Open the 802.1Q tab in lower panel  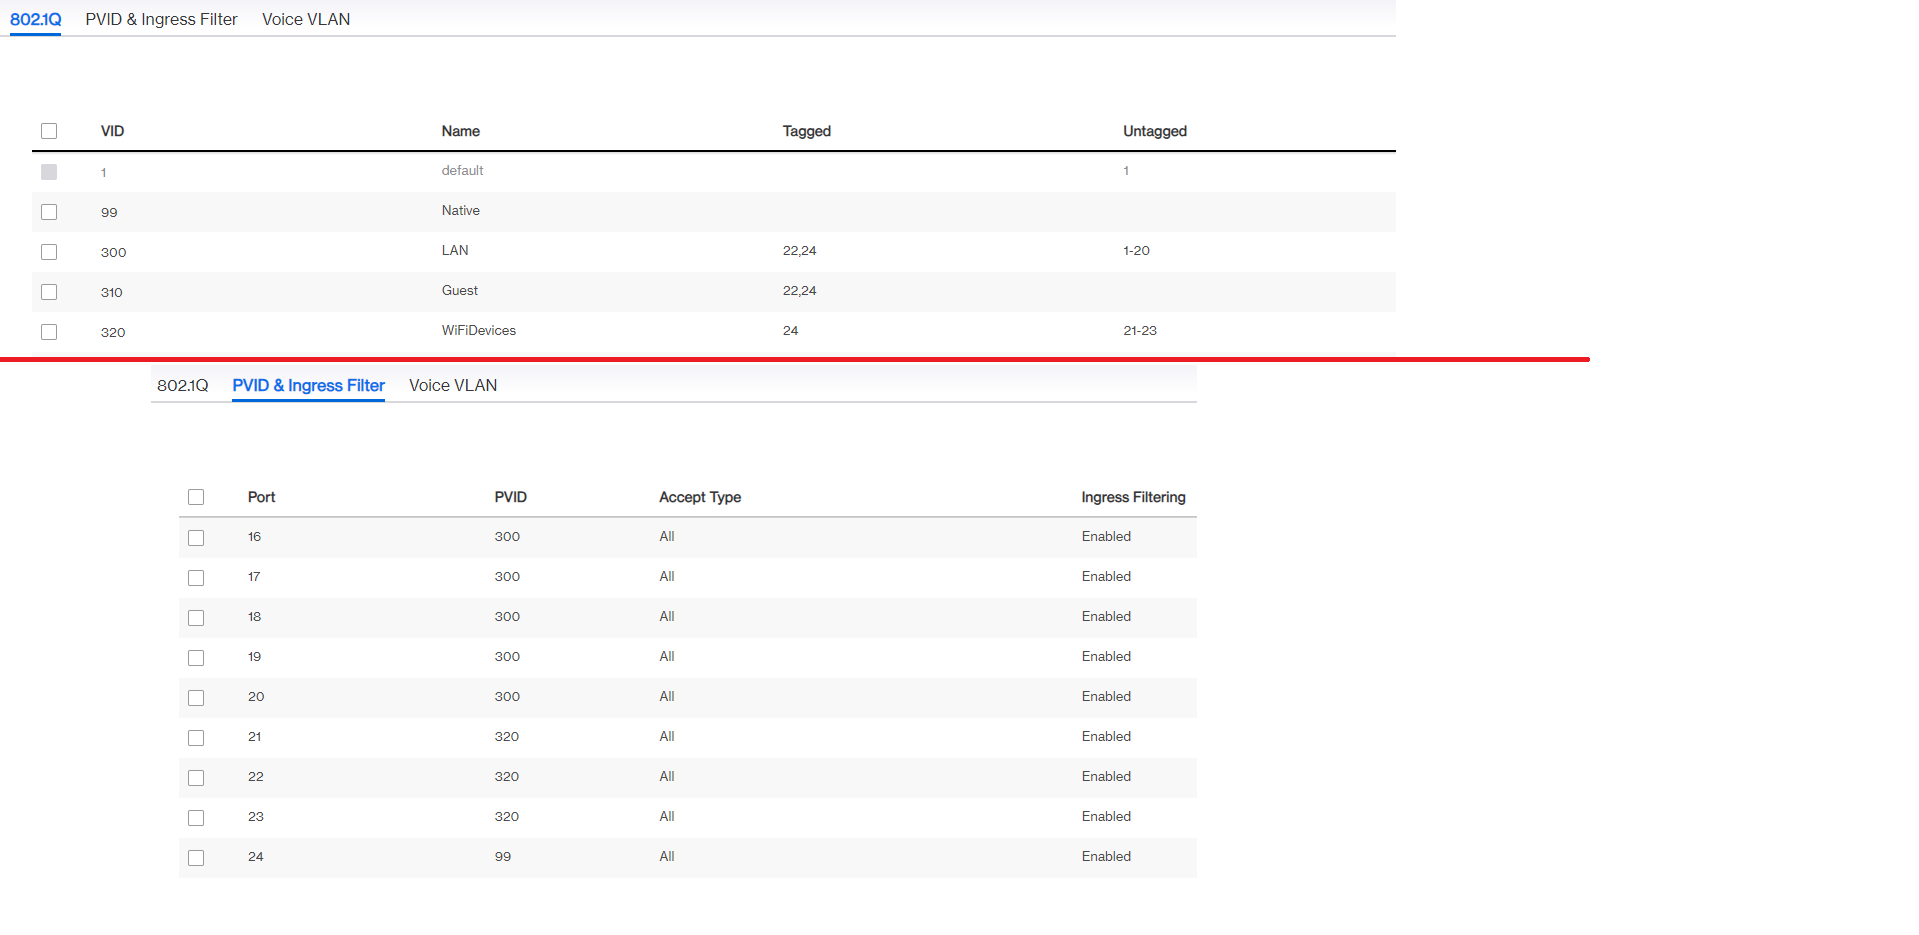click(x=182, y=385)
